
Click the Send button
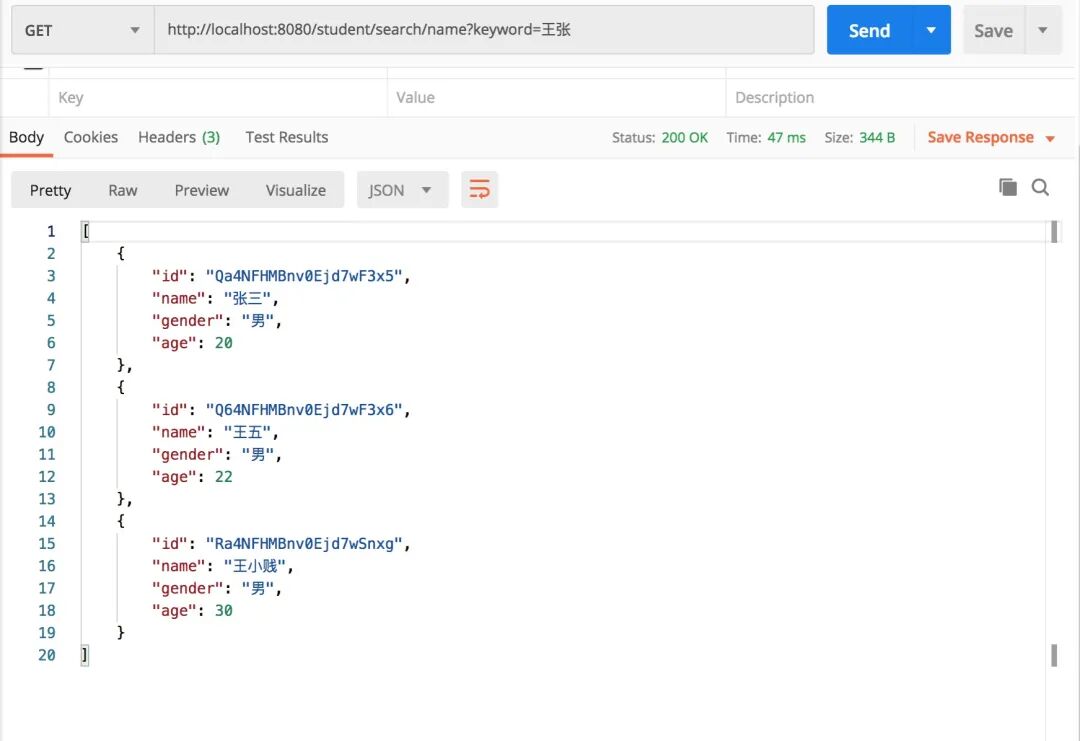point(869,30)
